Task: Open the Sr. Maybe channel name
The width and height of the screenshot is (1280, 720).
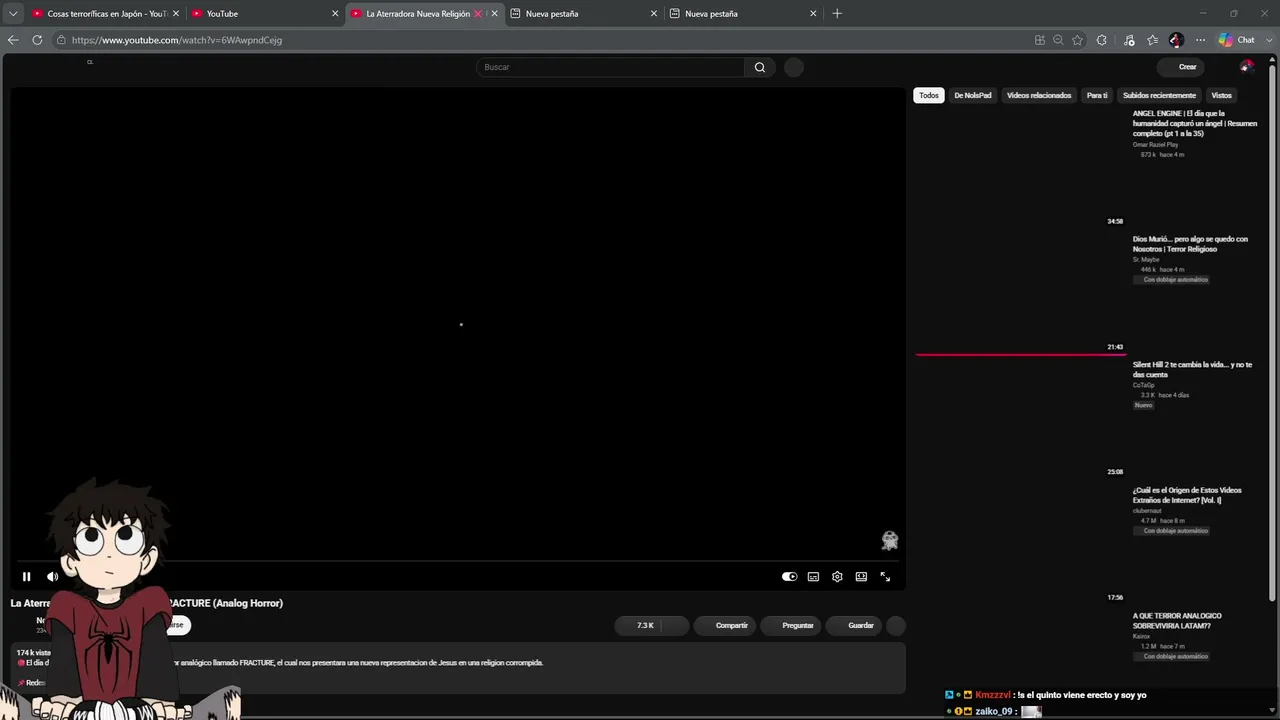Action: [1146, 260]
